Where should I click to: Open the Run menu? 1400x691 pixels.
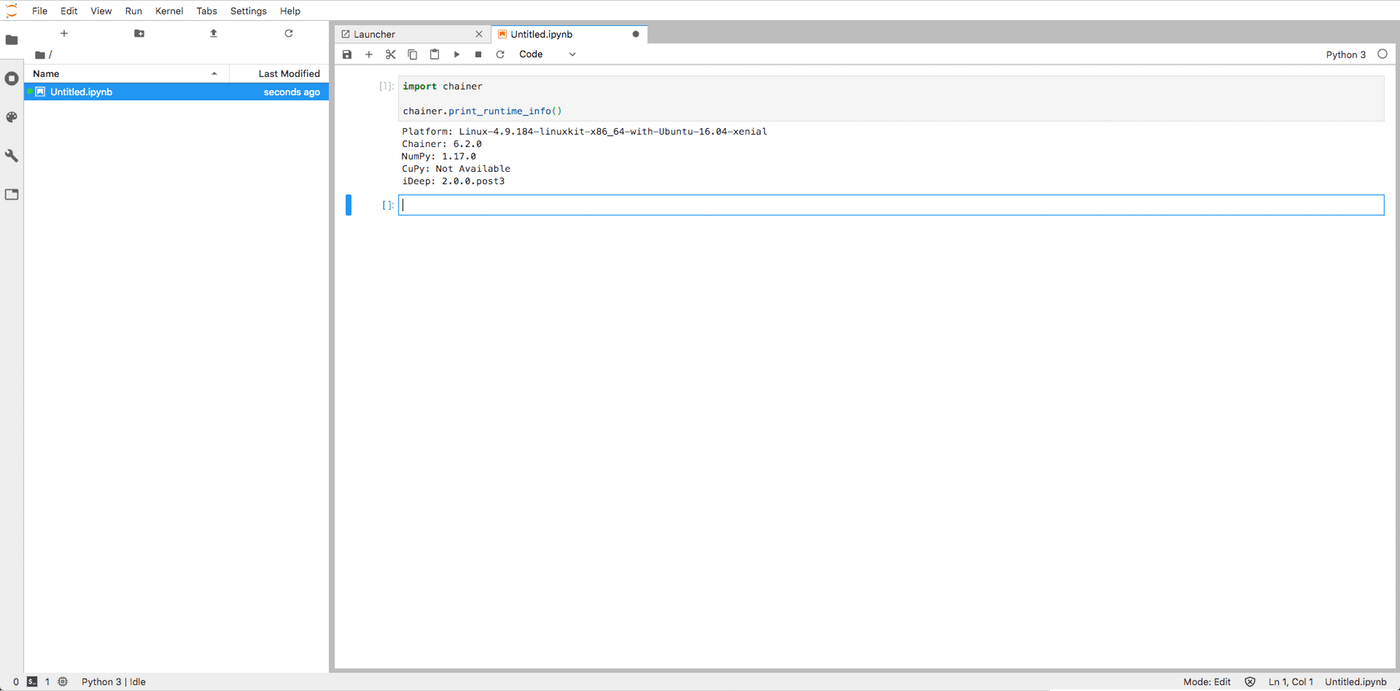point(133,11)
